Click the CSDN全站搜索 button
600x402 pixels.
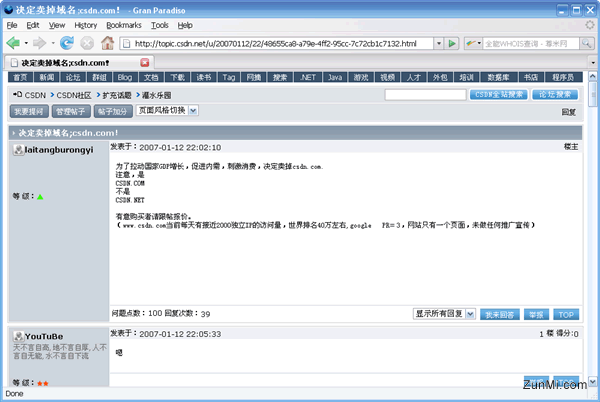499,94
